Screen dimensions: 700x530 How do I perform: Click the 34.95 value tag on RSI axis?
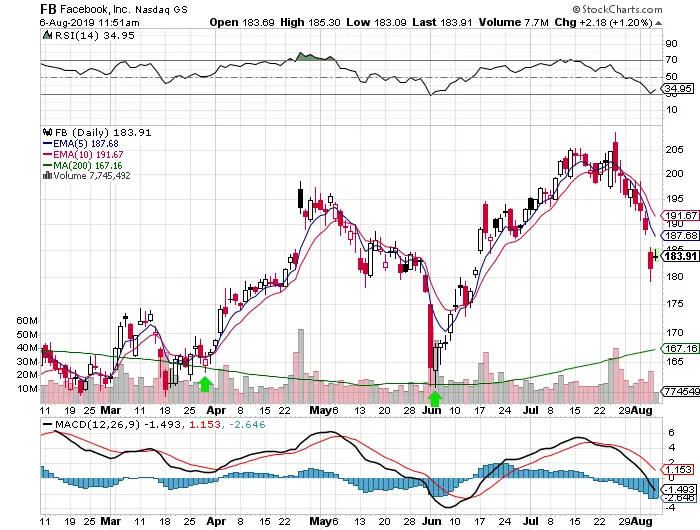678,88
